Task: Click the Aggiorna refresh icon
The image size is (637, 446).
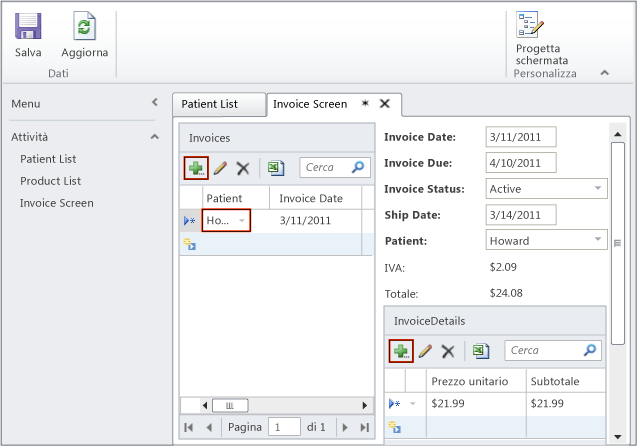Action: click(x=84, y=26)
